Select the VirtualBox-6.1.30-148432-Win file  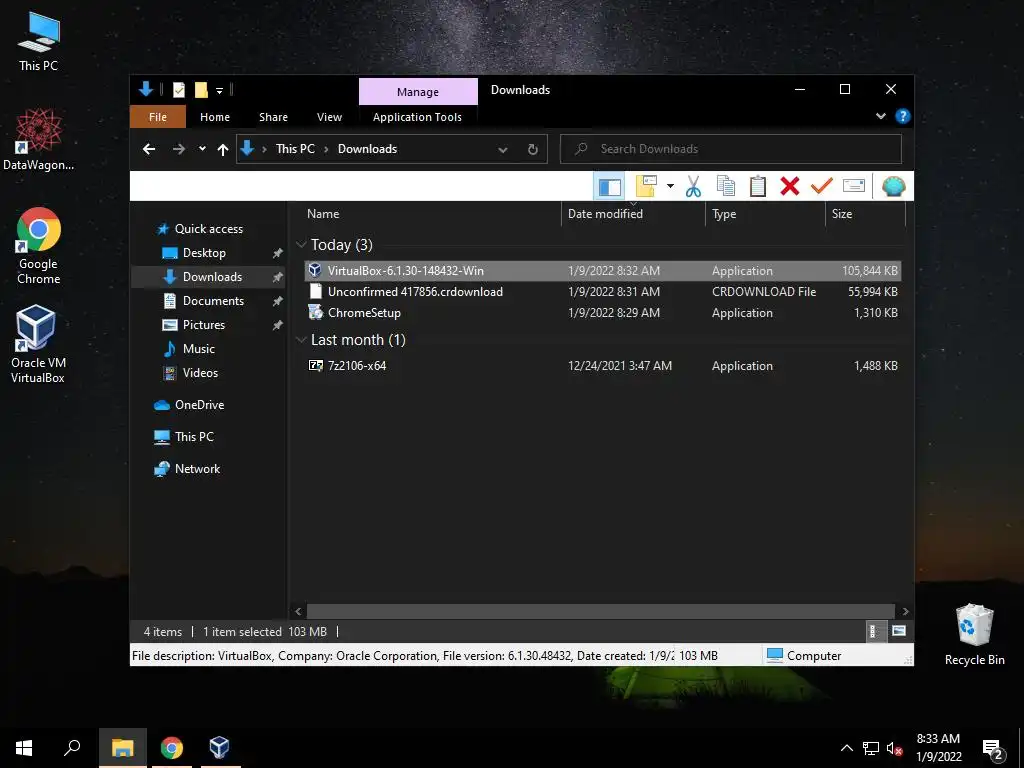pyautogui.click(x=603, y=270)
